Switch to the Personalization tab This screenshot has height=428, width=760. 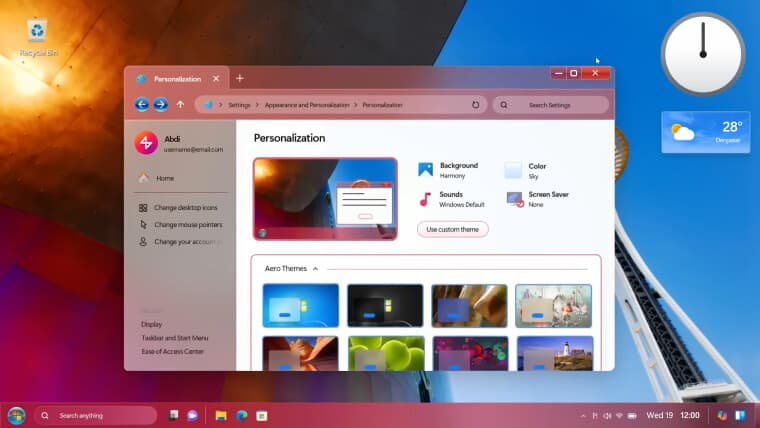click(x=177, y=79)
